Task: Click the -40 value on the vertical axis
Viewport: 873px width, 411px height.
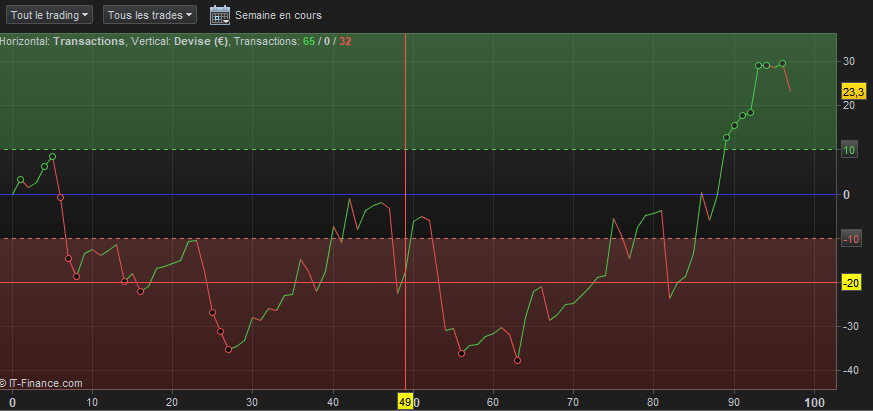Action: click(x=851, y=370)
